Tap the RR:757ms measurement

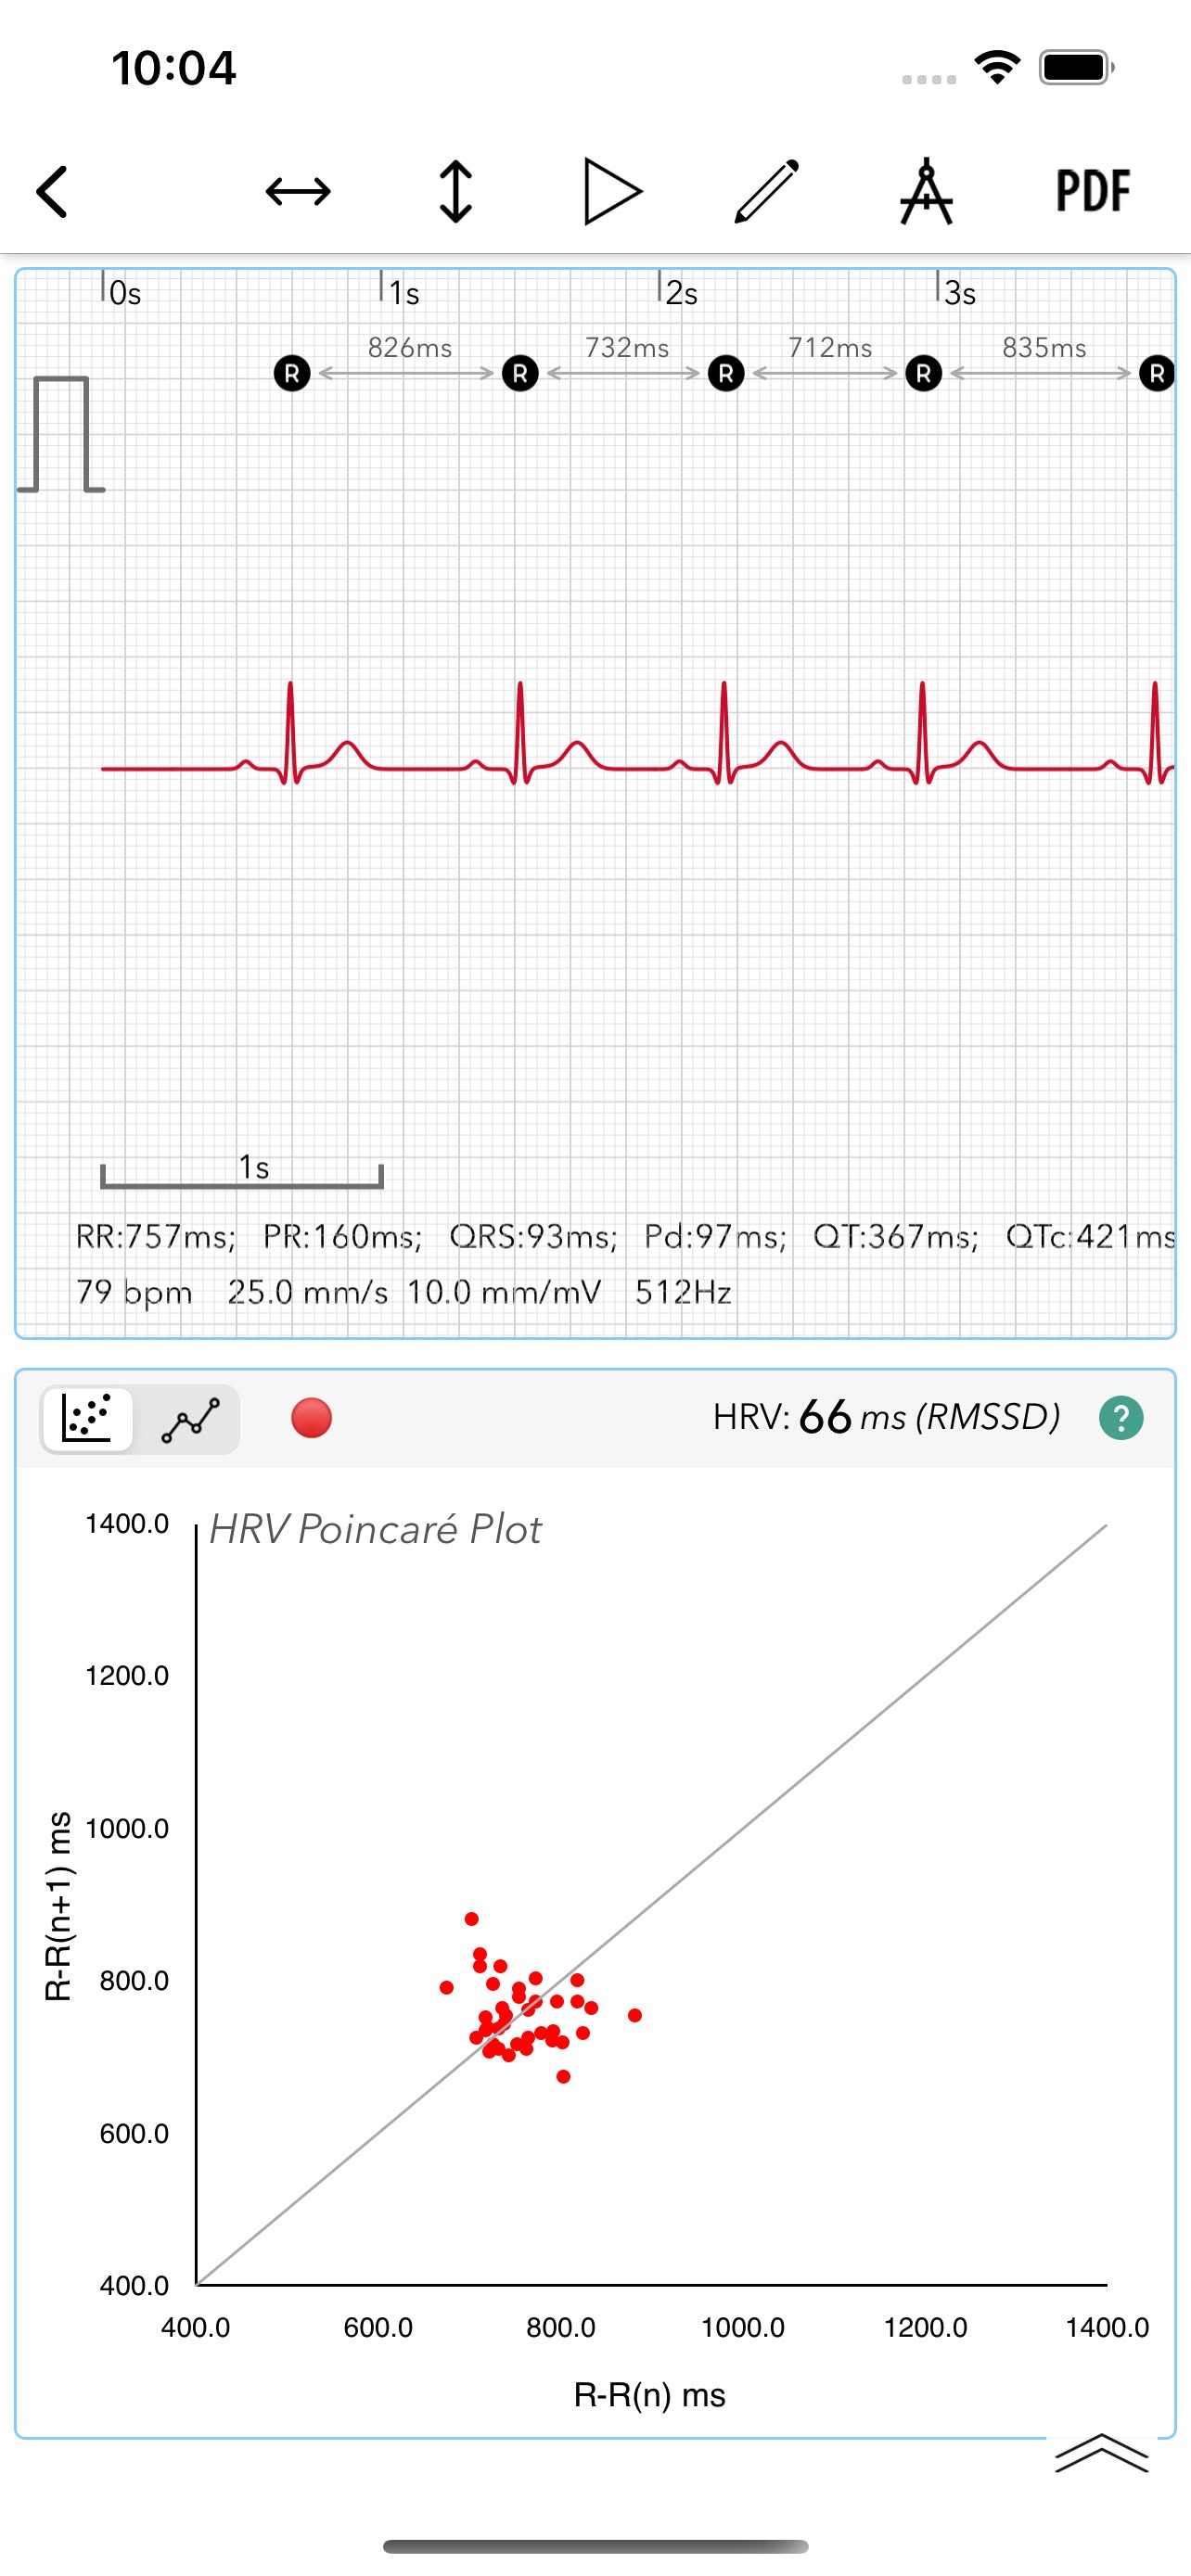(156, 1237)
